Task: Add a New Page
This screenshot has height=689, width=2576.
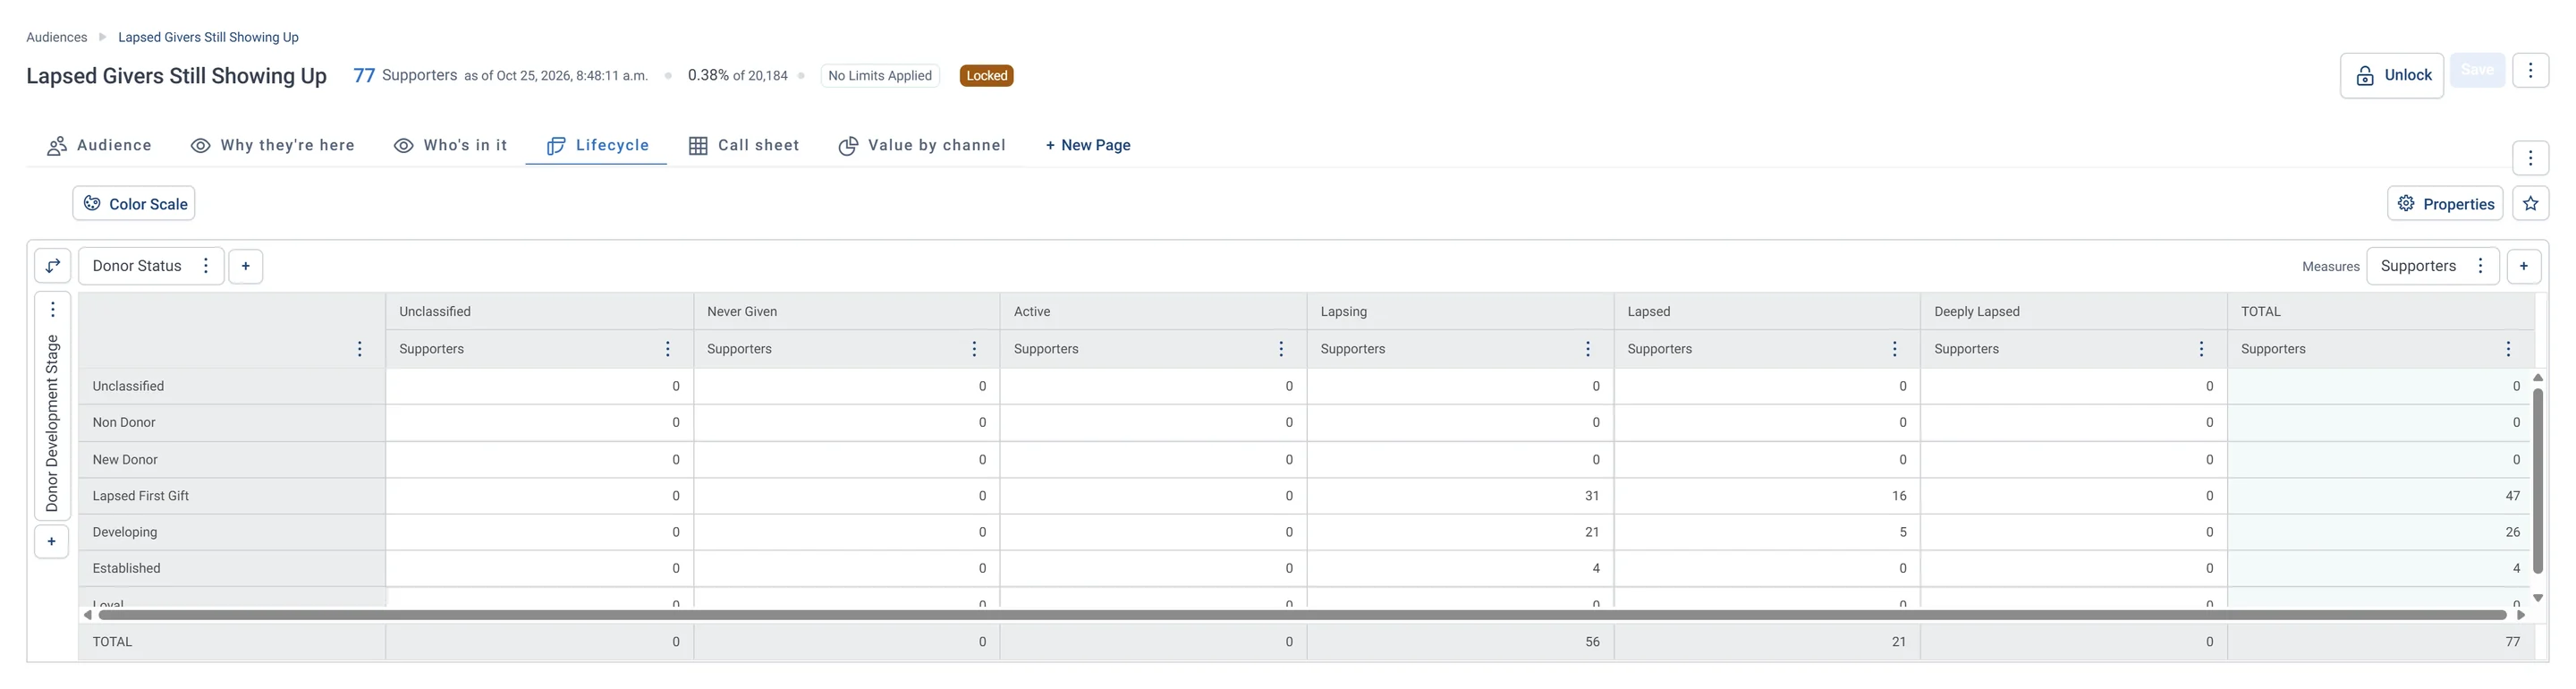Action: pos(1088,146)
